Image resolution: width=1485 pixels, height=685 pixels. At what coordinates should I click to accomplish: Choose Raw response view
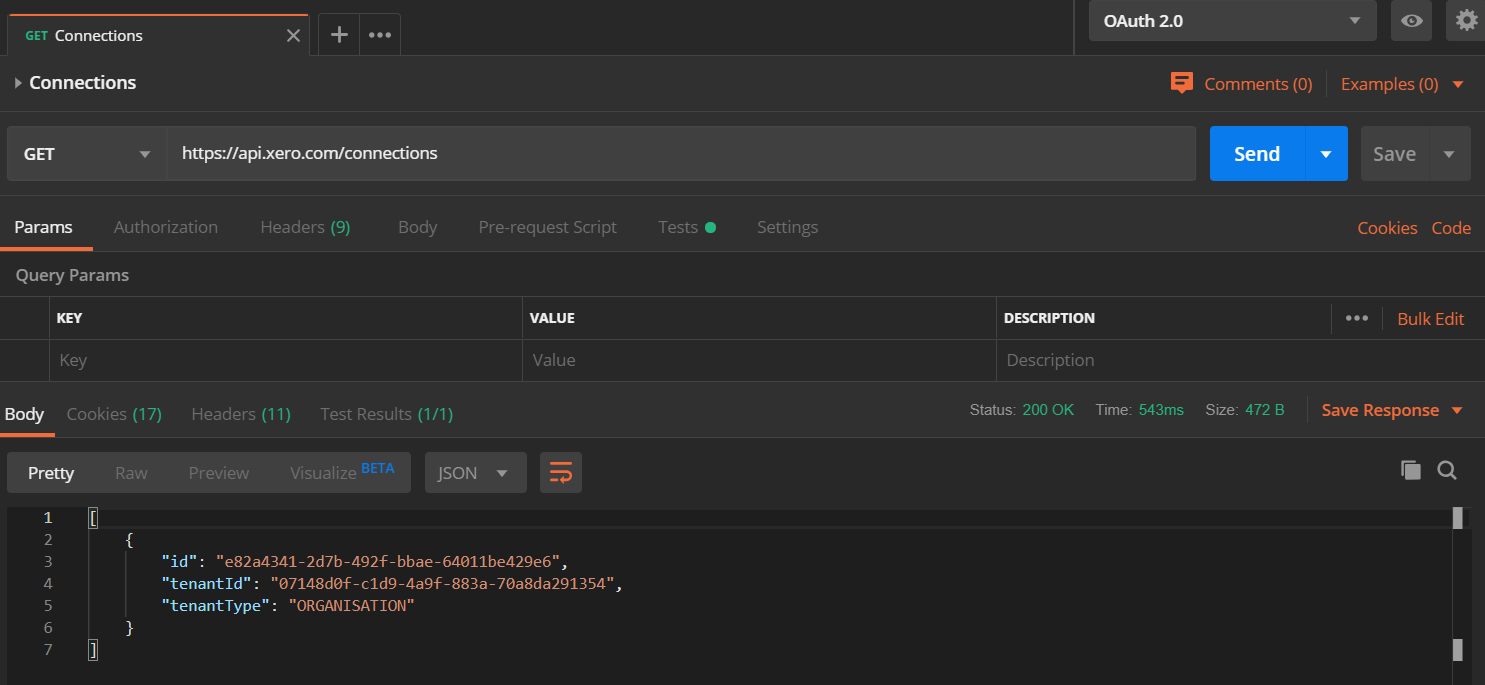click(131, 473)
